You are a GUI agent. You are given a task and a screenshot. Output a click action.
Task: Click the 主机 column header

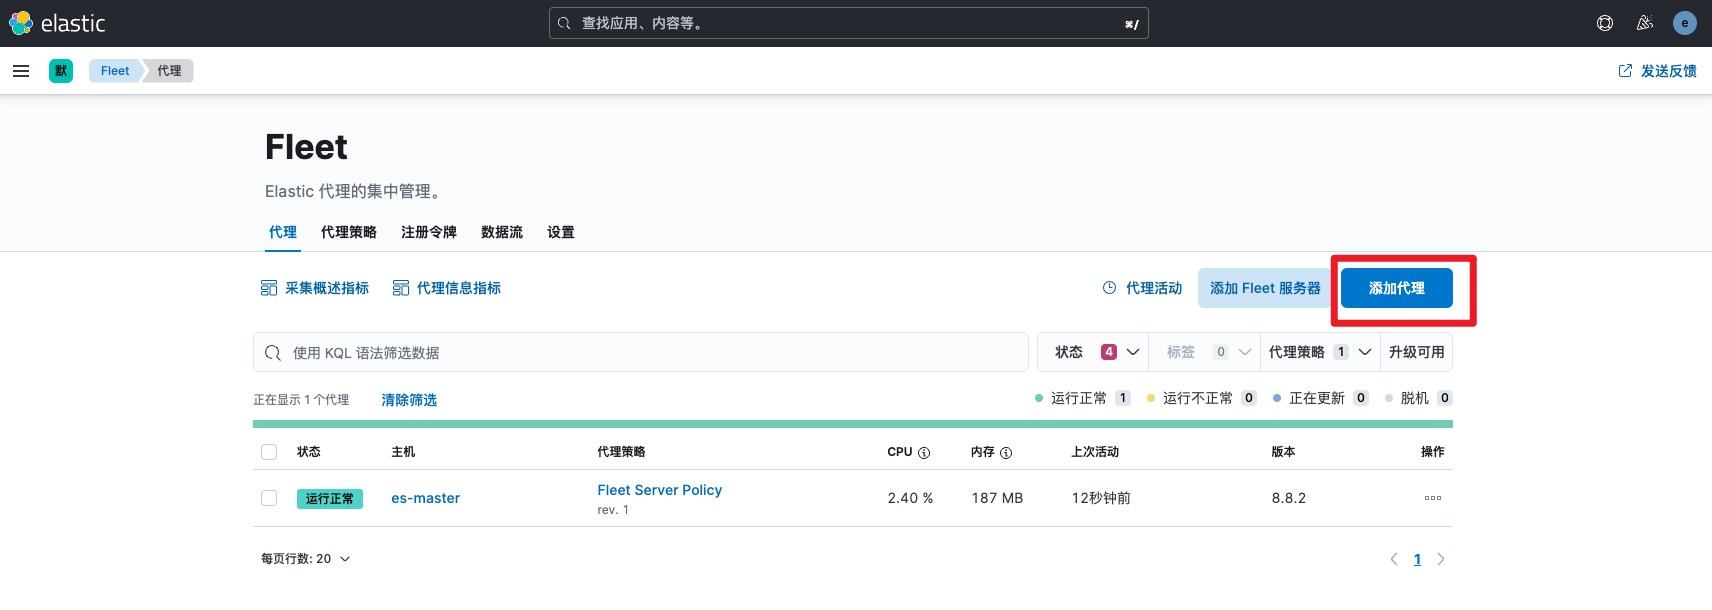(x=403, y=452)
